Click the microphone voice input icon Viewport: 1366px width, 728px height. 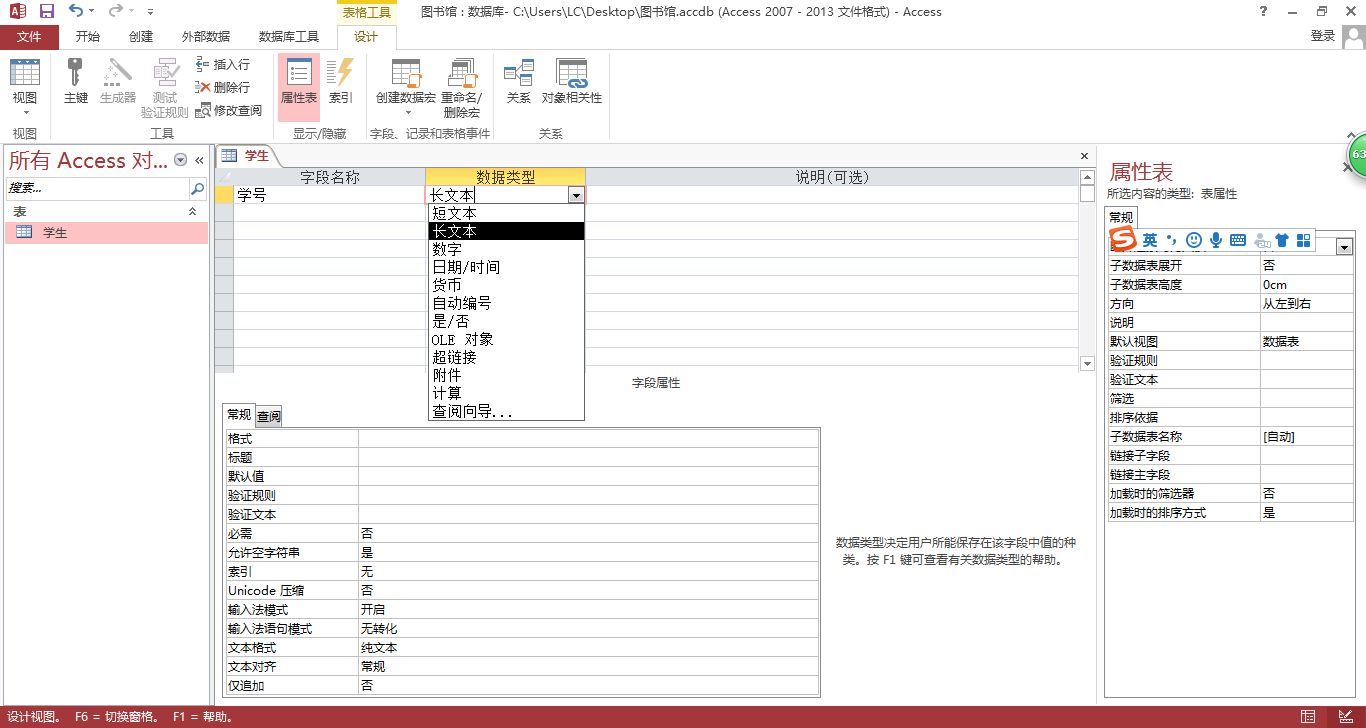1216,240
